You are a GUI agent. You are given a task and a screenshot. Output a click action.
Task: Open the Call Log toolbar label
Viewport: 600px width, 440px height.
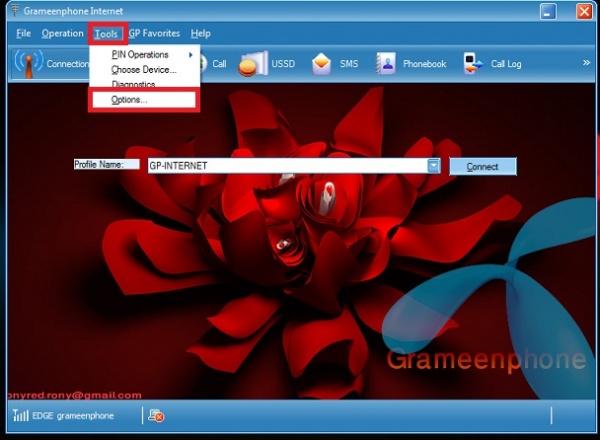506,64
